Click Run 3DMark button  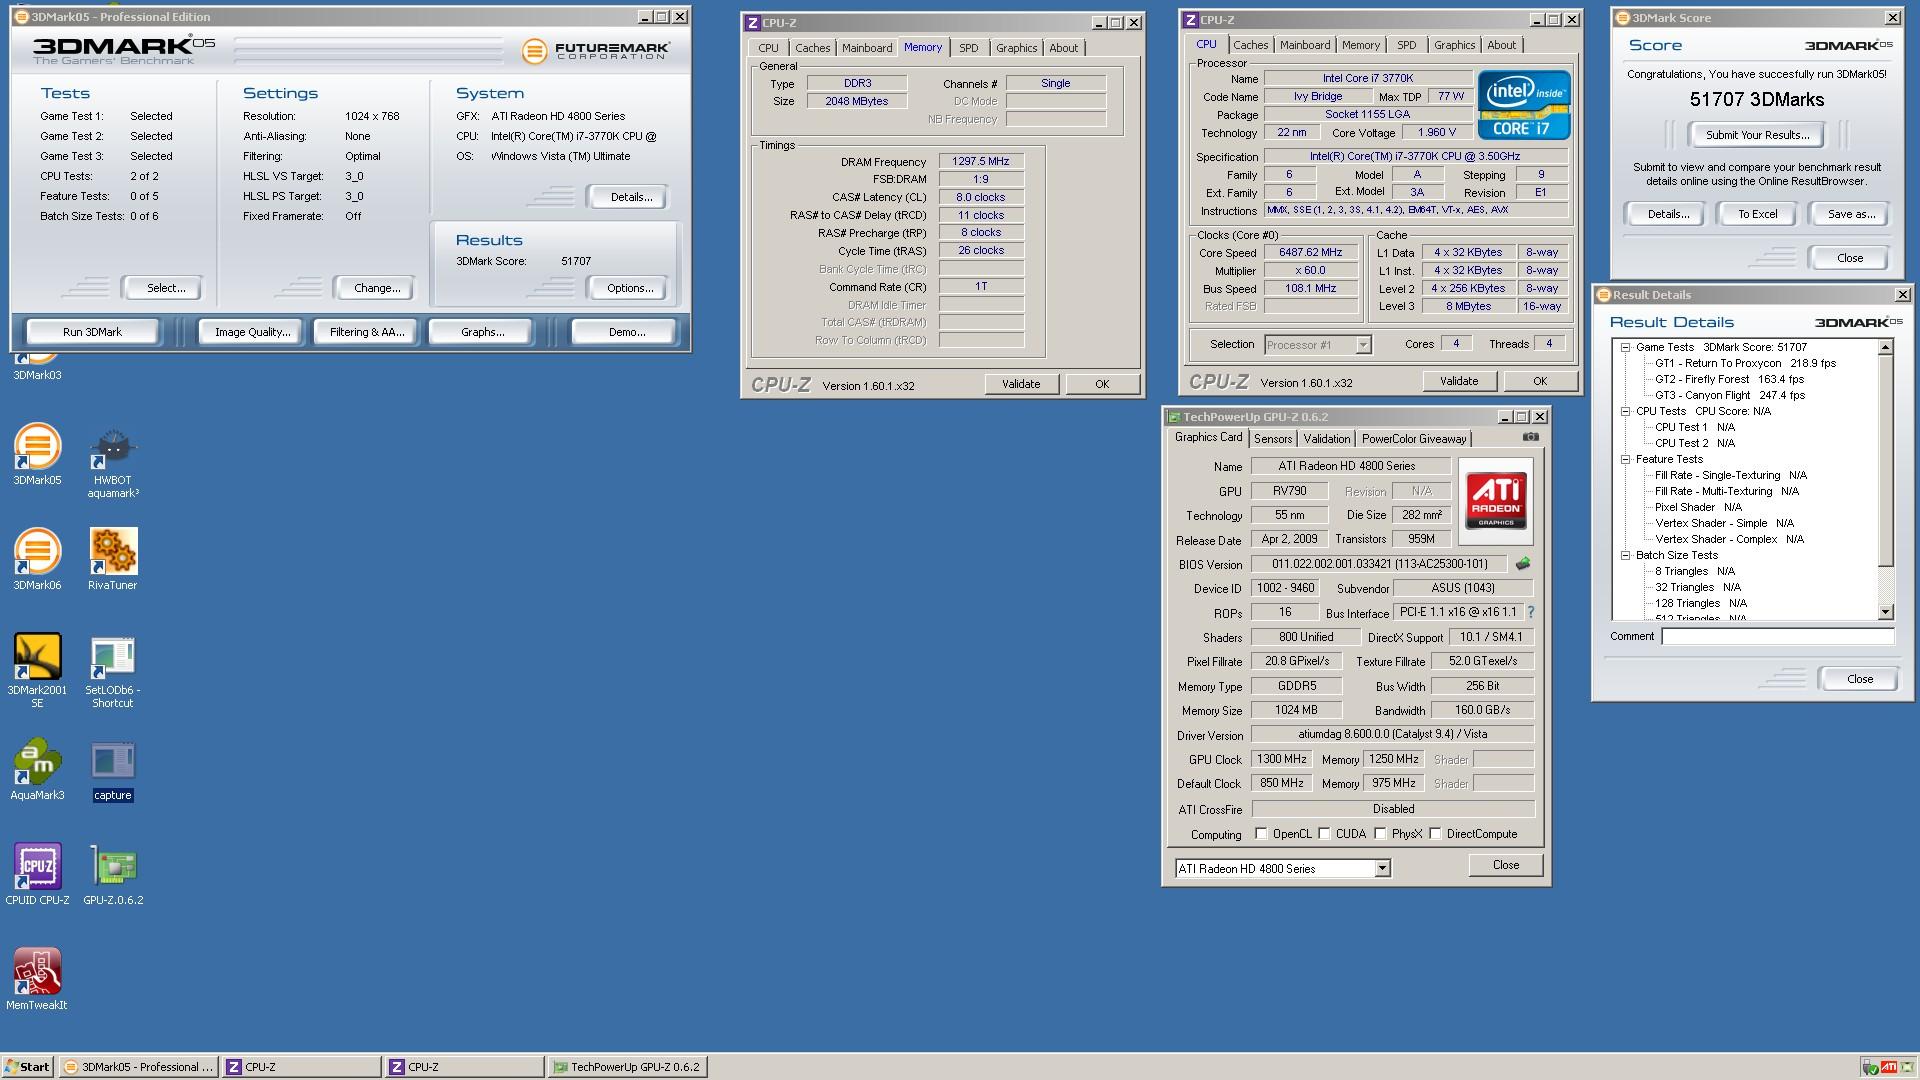(92, 332)
